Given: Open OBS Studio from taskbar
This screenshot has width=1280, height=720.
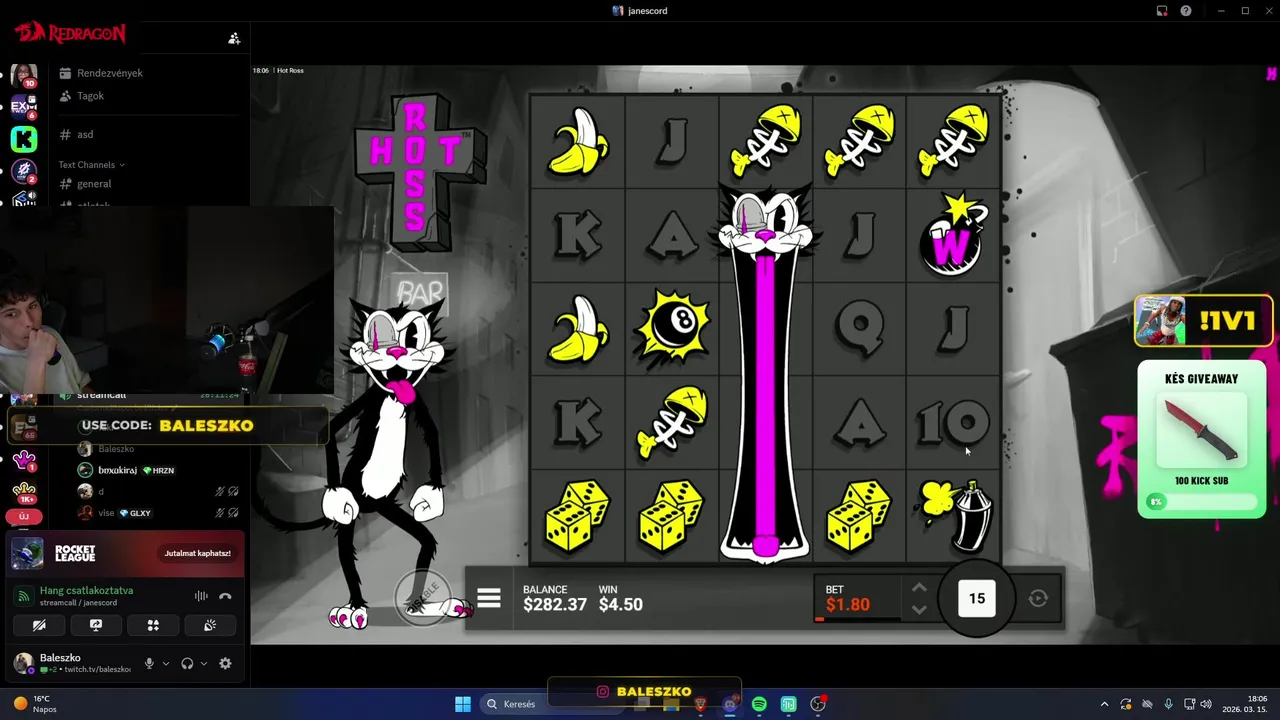Looking at the screenshot, I should click(x=818, y=704).
